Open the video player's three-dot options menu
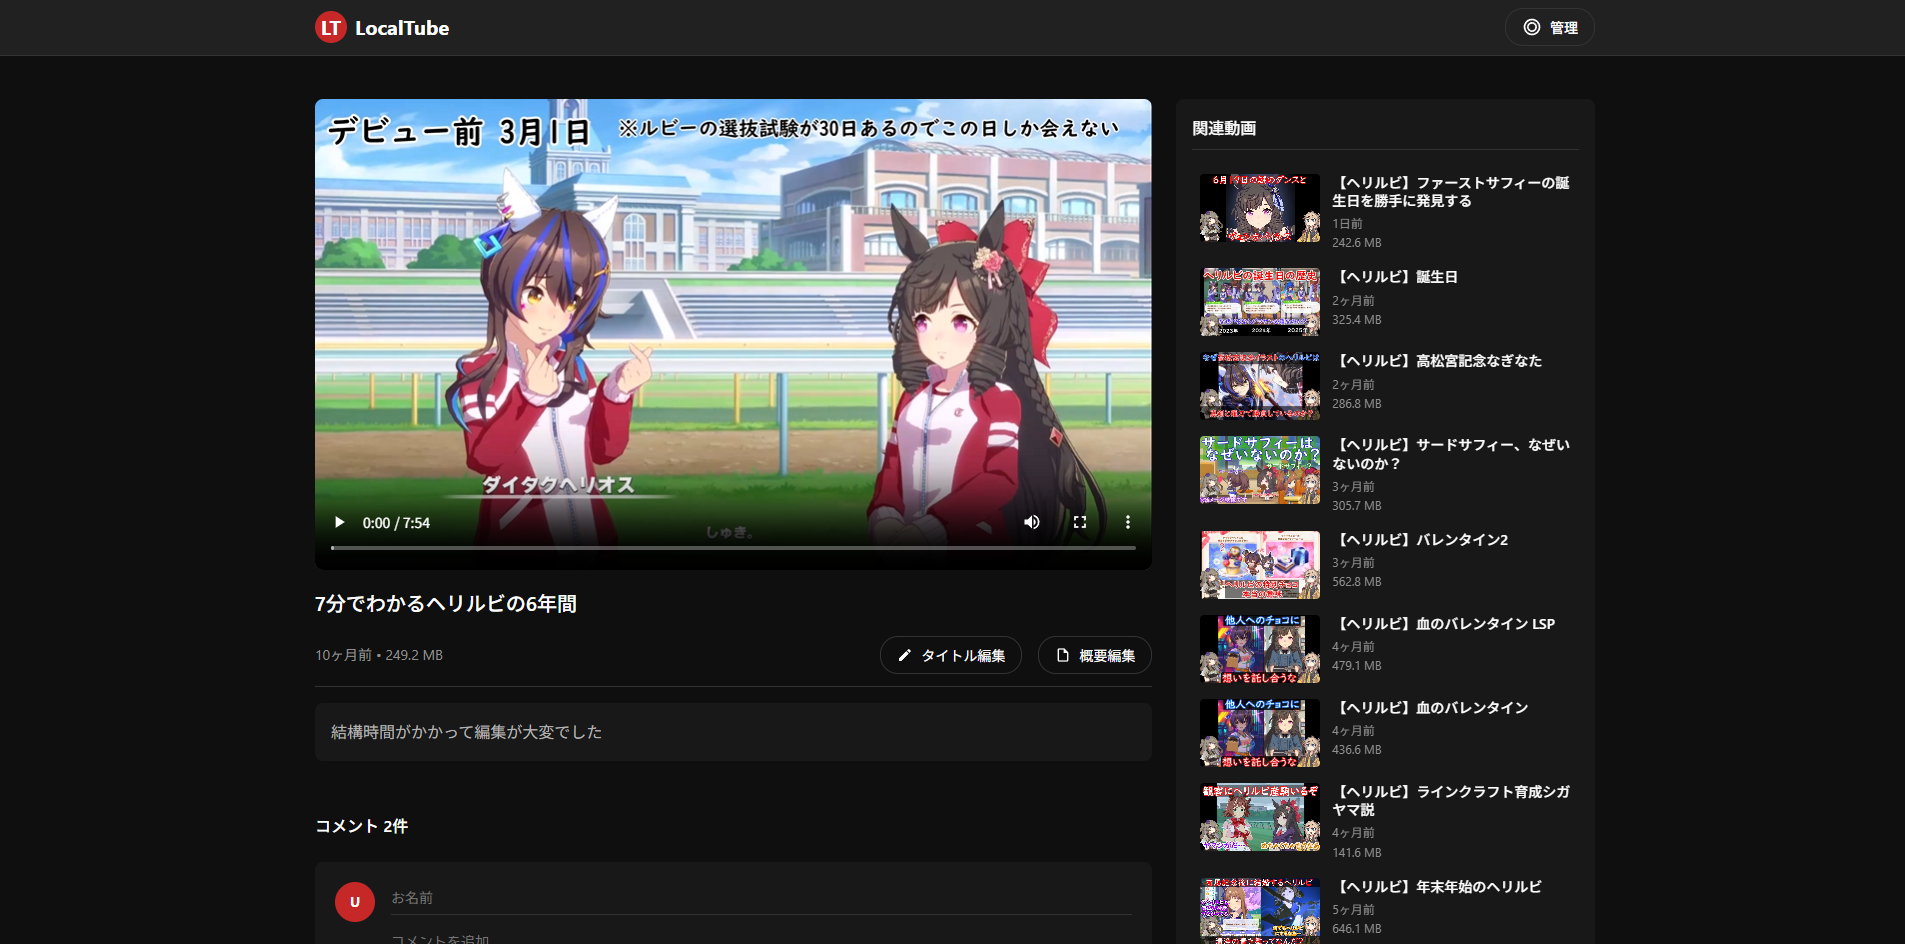 coord(1128,522)
